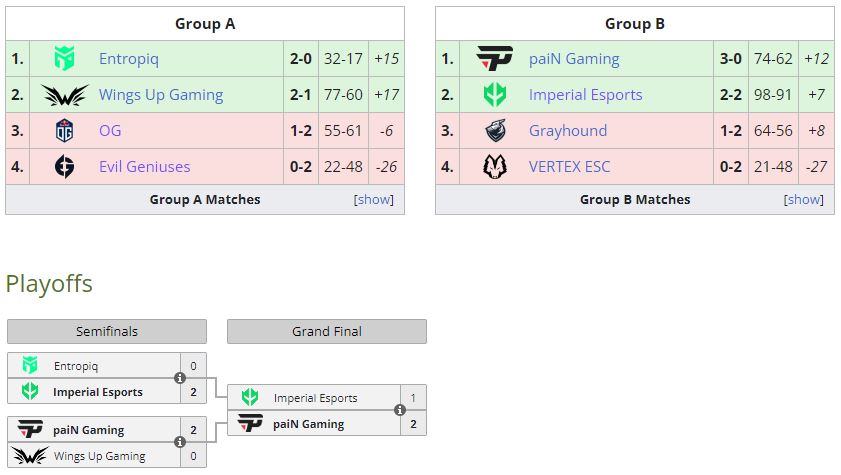Click the Entropiq logo in Group A
The height and width of the screenshot is (475, 841).
[65, 59]
